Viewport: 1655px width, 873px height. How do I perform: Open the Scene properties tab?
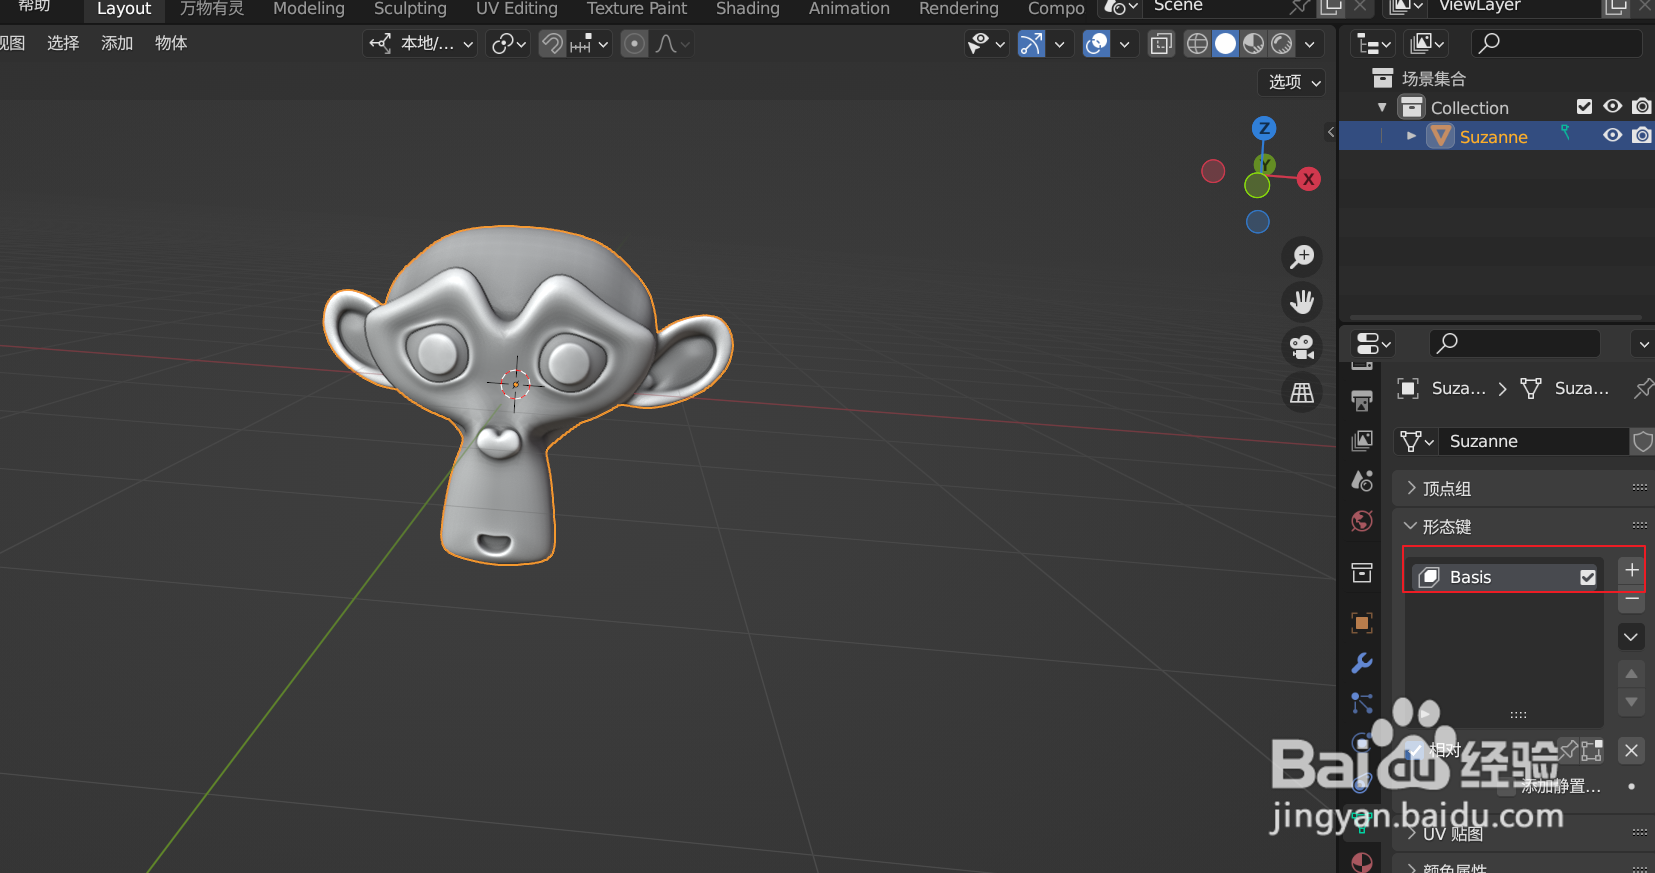[x=1362, y=481]
